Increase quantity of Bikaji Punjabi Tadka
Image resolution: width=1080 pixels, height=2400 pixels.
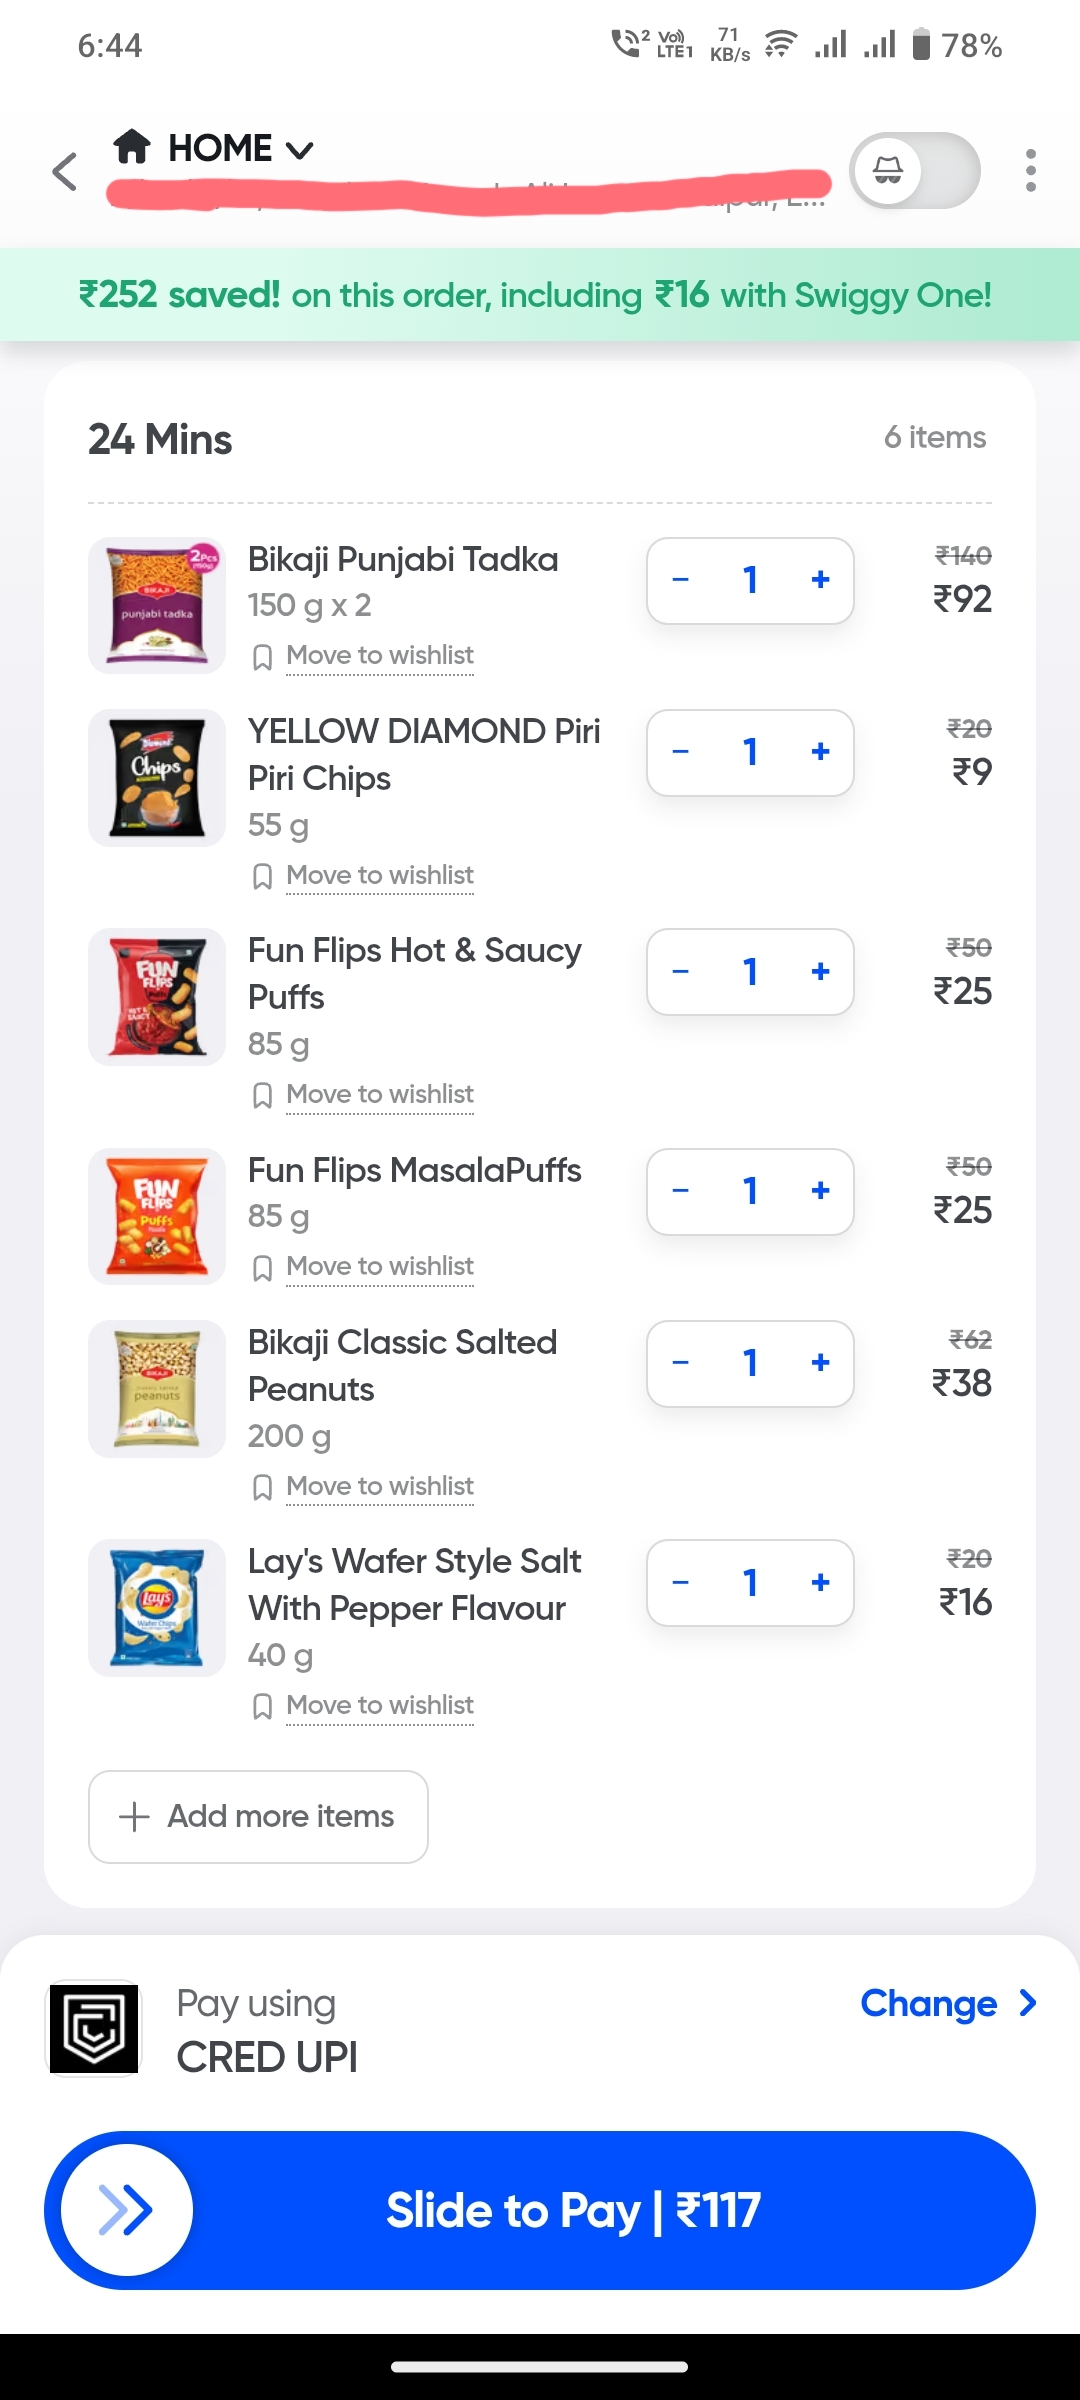[821, 580]
